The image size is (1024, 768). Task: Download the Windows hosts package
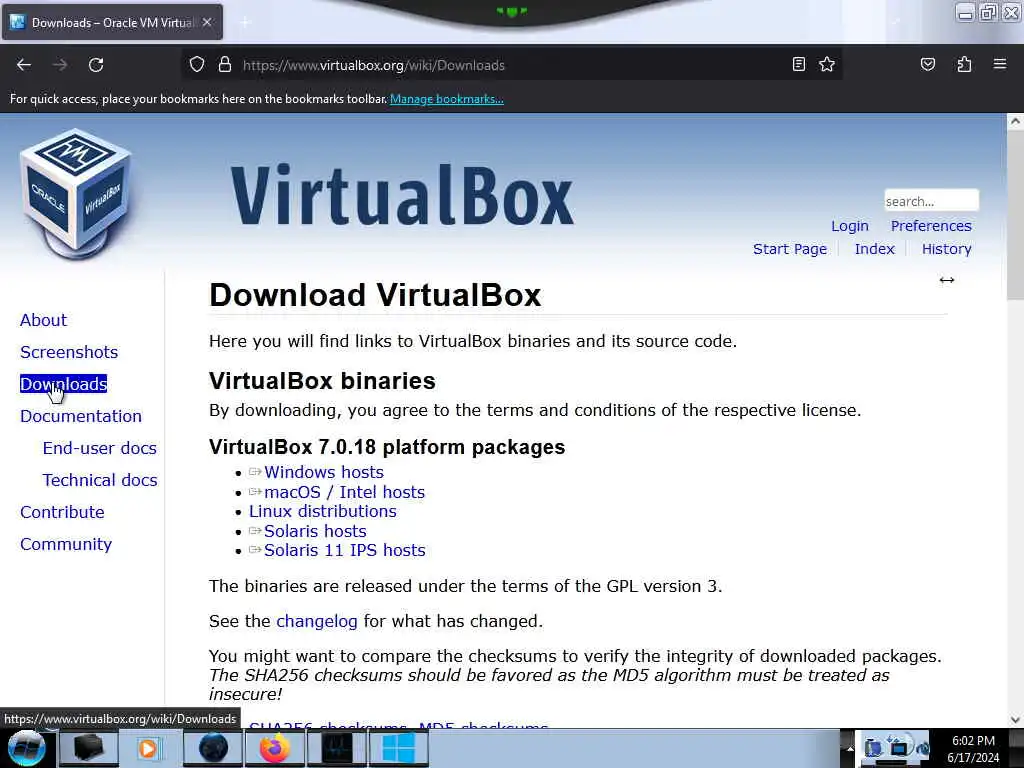click(323, 472)
